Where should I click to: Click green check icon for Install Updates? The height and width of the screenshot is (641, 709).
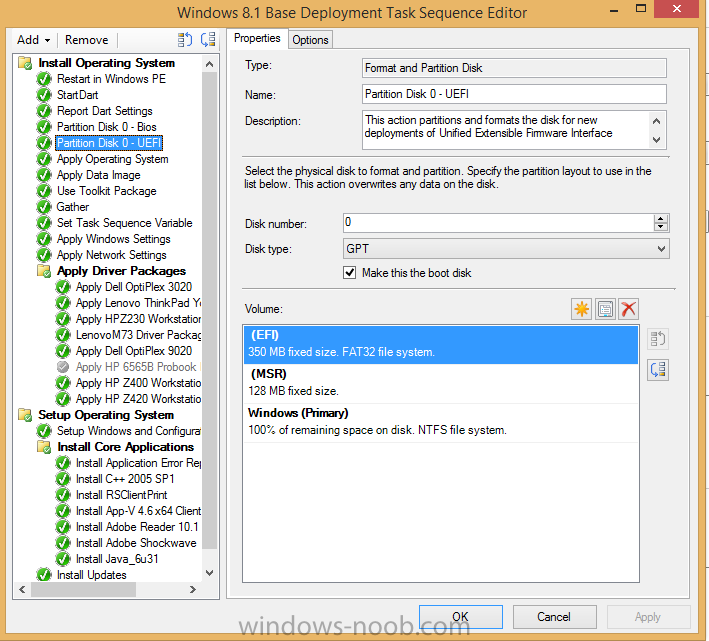pos(44,575)
